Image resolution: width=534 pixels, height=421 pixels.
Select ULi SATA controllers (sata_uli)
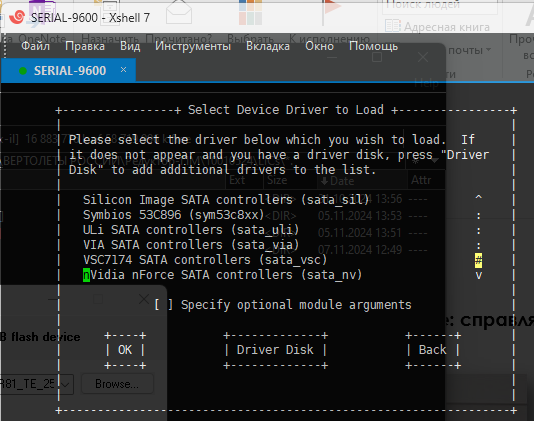(191, 230)
